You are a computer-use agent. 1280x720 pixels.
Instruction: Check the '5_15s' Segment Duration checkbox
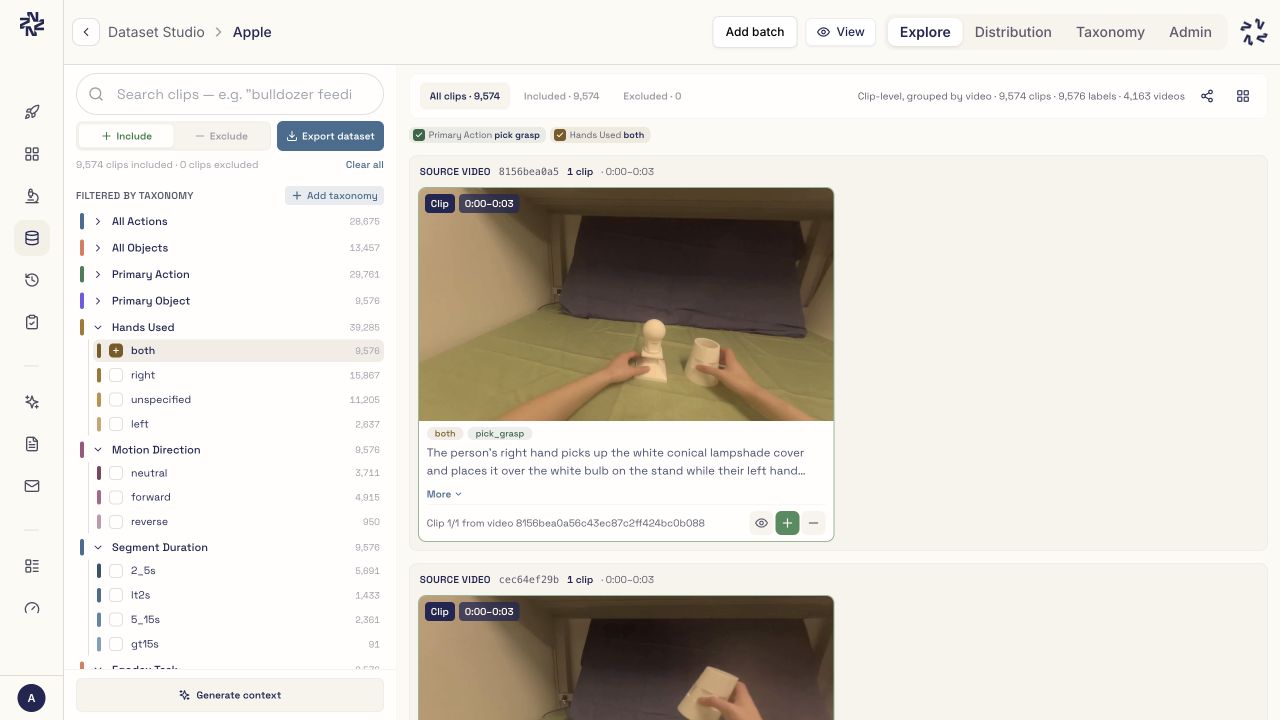[116, 620]
